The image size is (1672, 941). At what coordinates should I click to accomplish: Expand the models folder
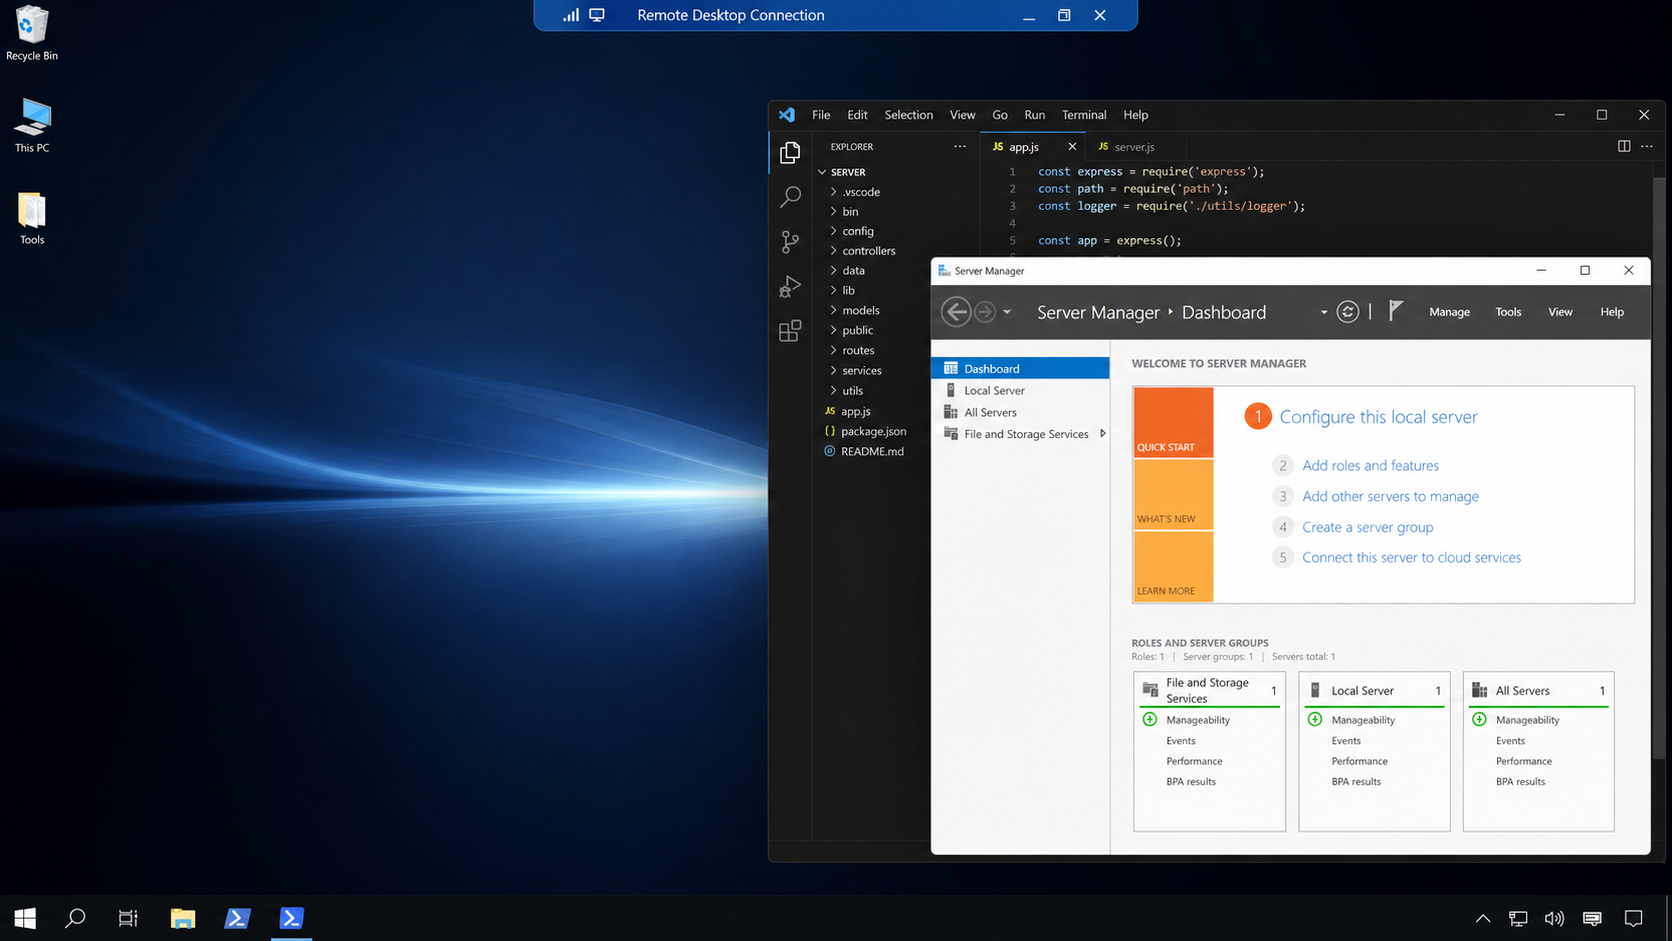[833, 310]
